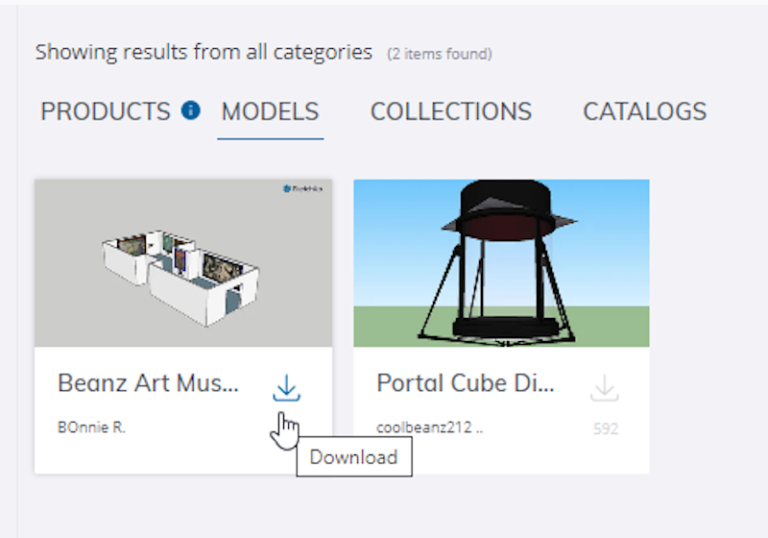Open the coolbeanz212 author profile link
Viewport: 768px width, 538px height.
[429, 428]
